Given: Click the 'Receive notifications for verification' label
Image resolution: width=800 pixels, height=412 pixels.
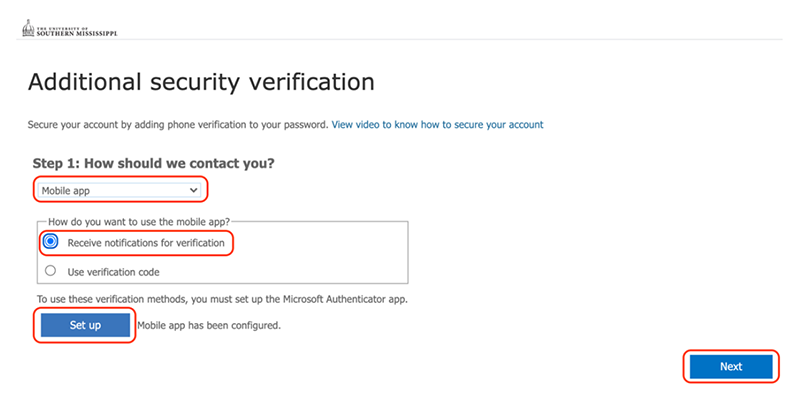Looking at the screenshot, I should coord(146,243).
